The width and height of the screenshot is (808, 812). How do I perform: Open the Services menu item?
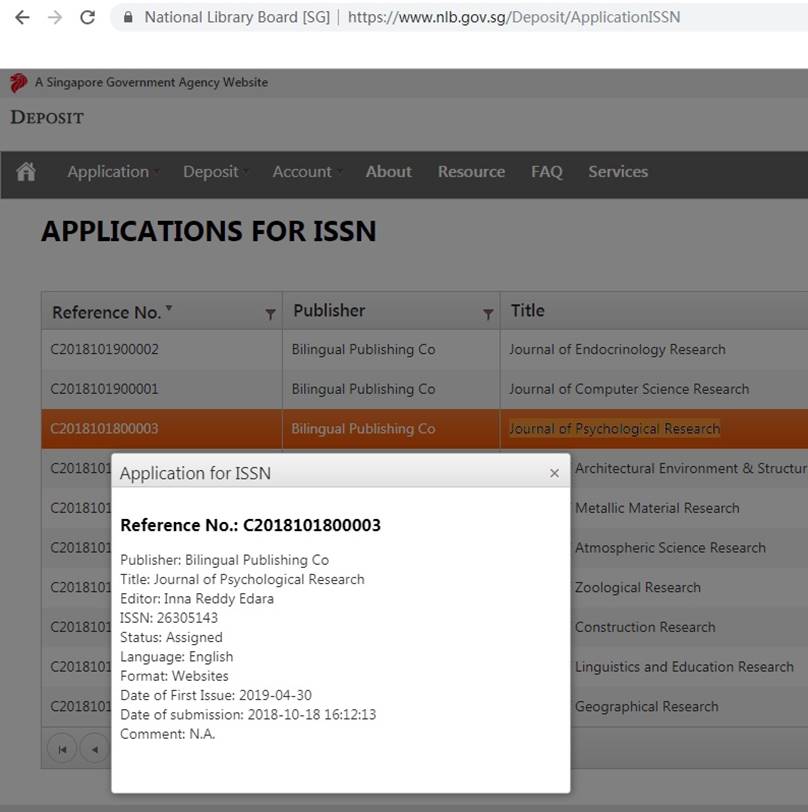click(x=618, y=172)
